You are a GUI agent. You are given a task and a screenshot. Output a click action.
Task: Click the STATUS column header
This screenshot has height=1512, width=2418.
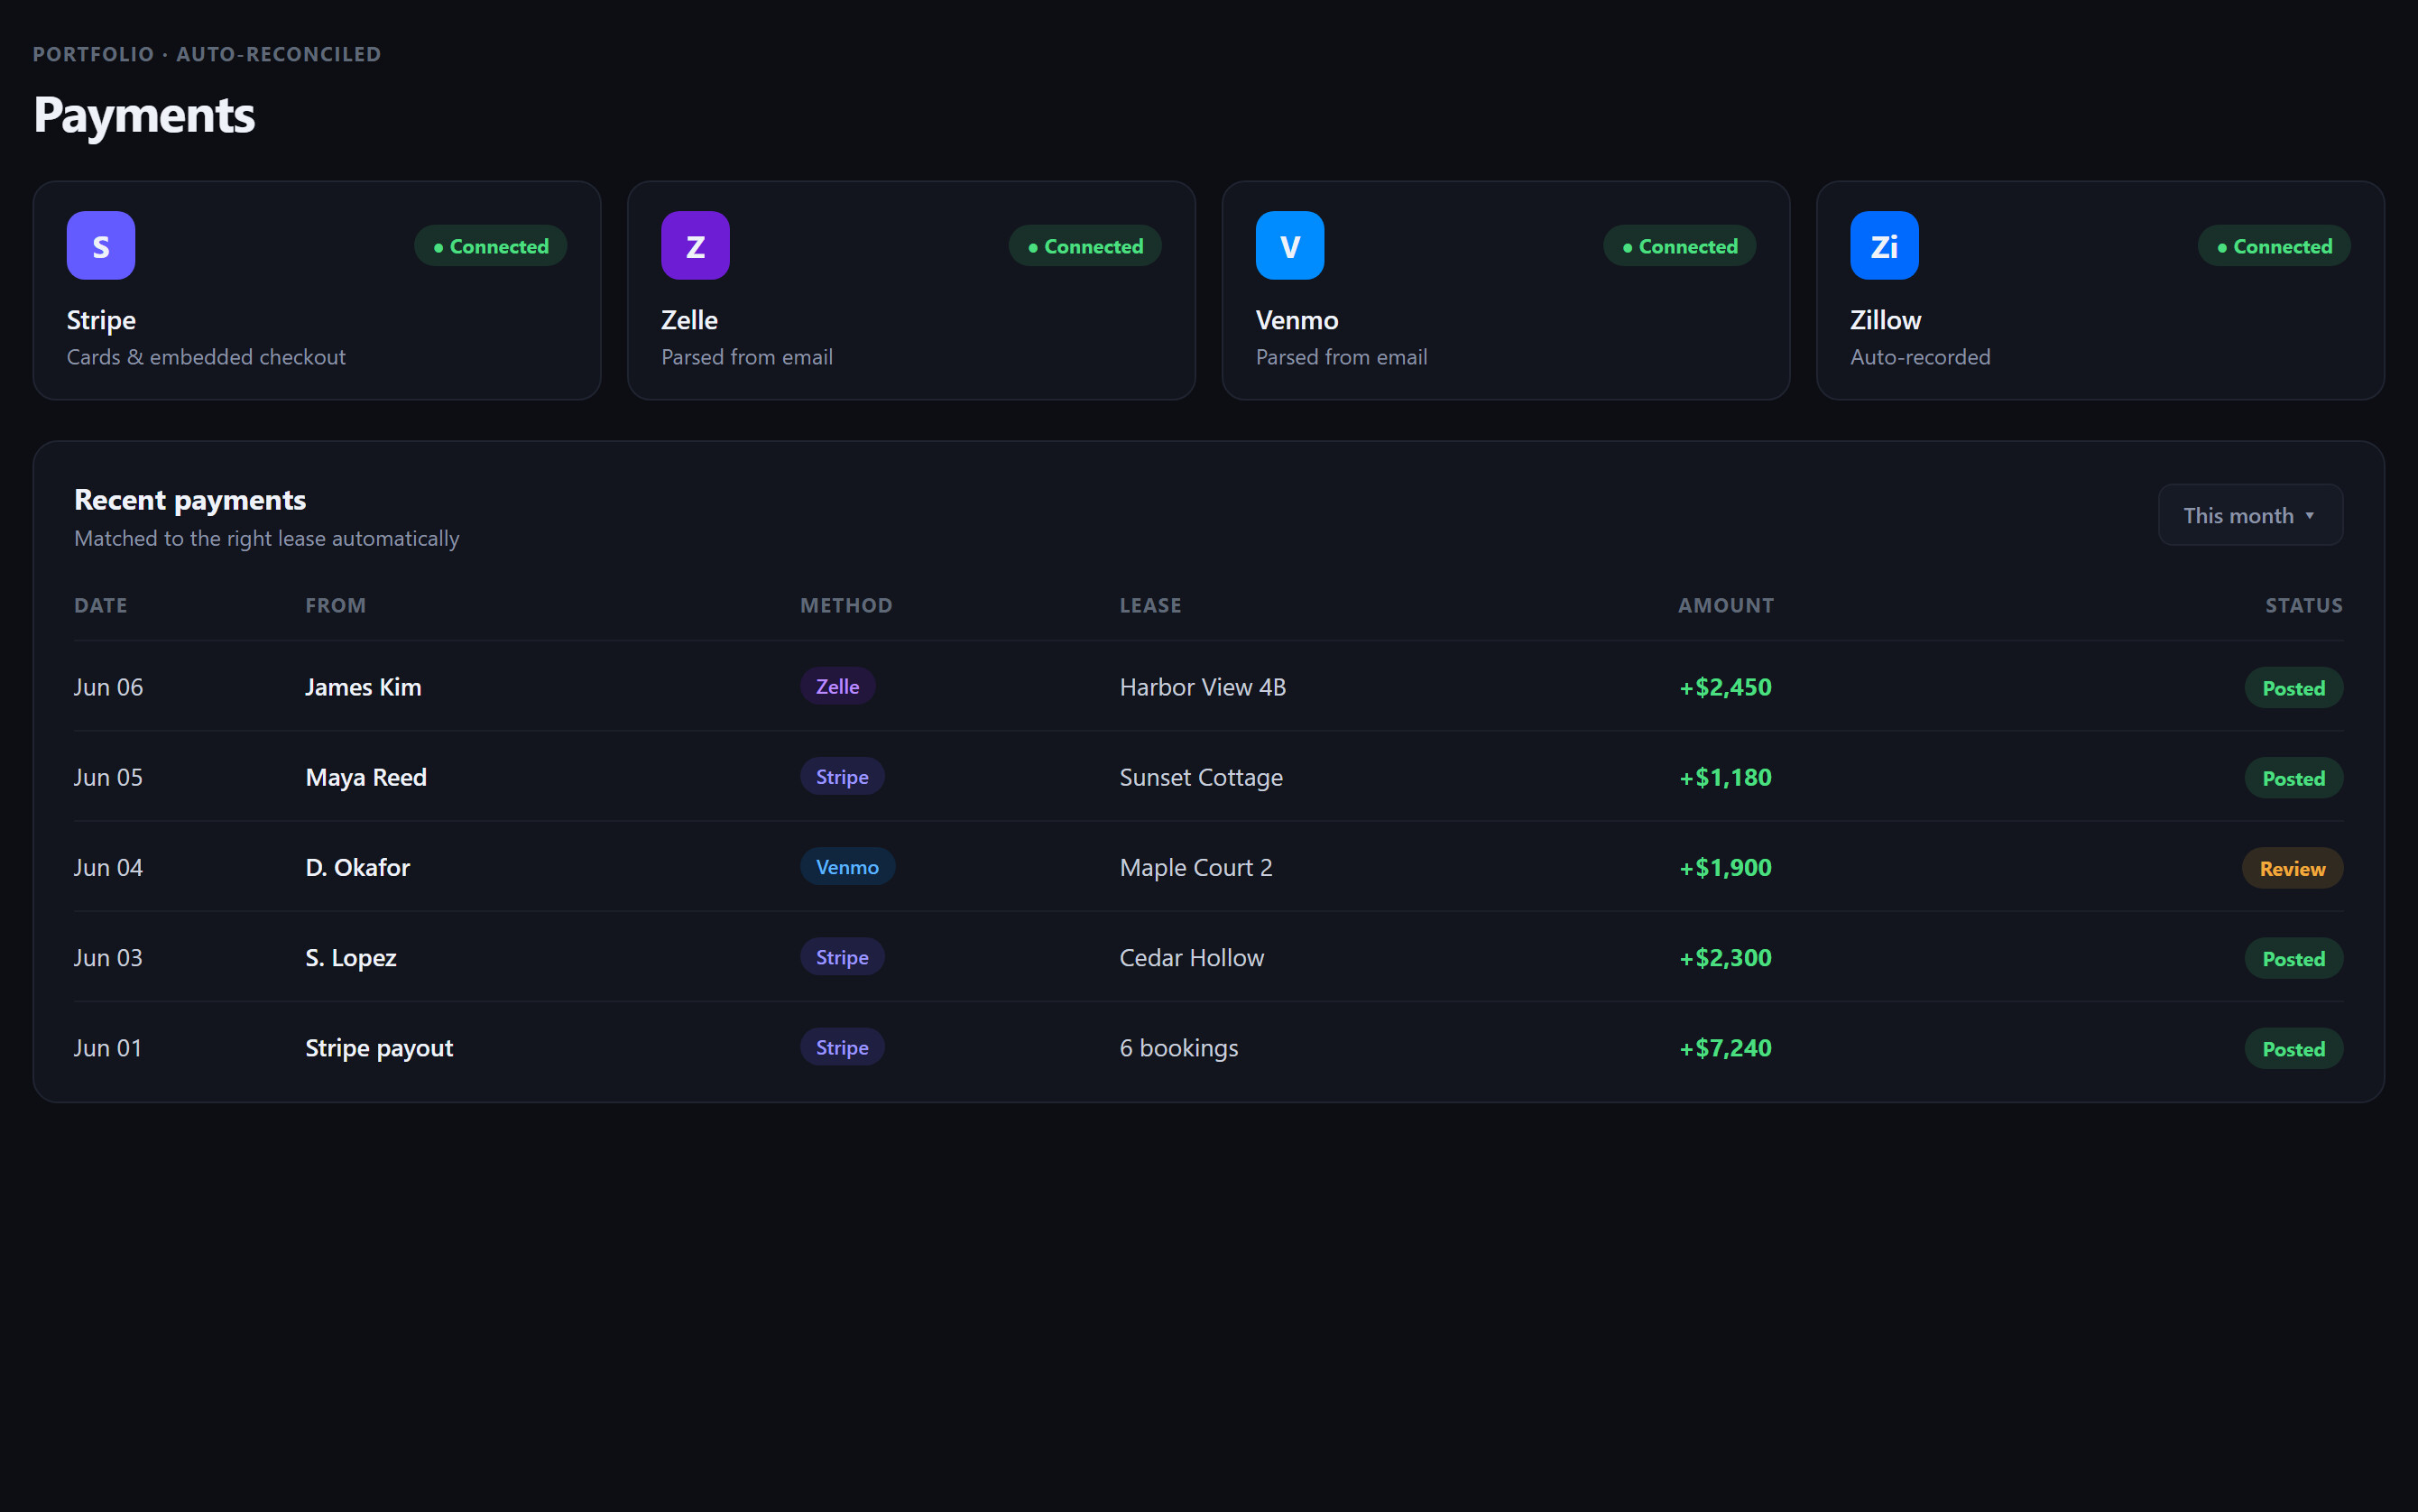[2304, 605]
